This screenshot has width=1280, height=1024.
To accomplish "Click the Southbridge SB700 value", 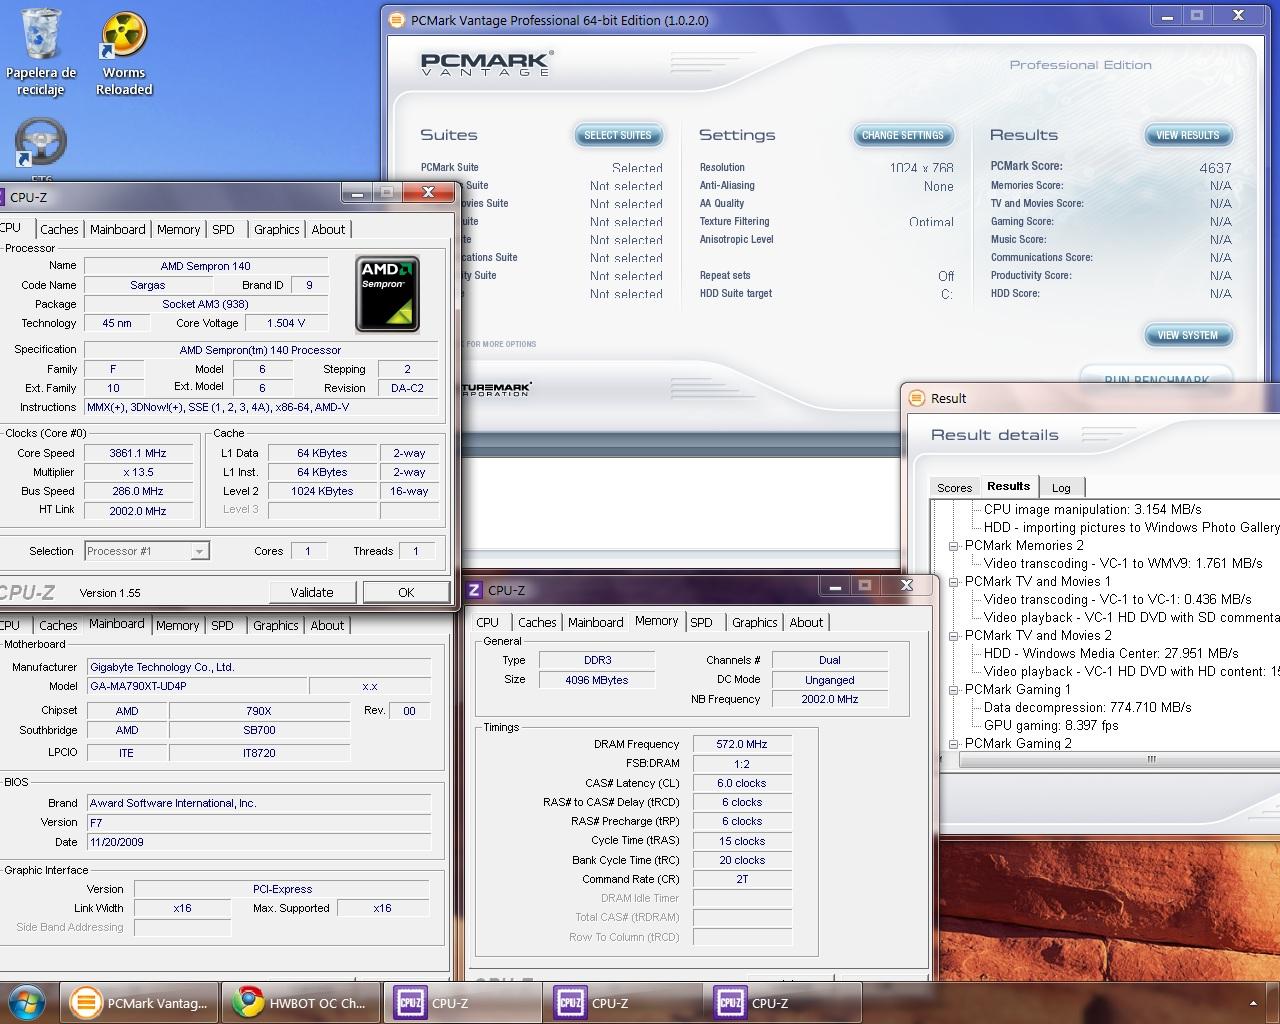I will click(259, 730).
